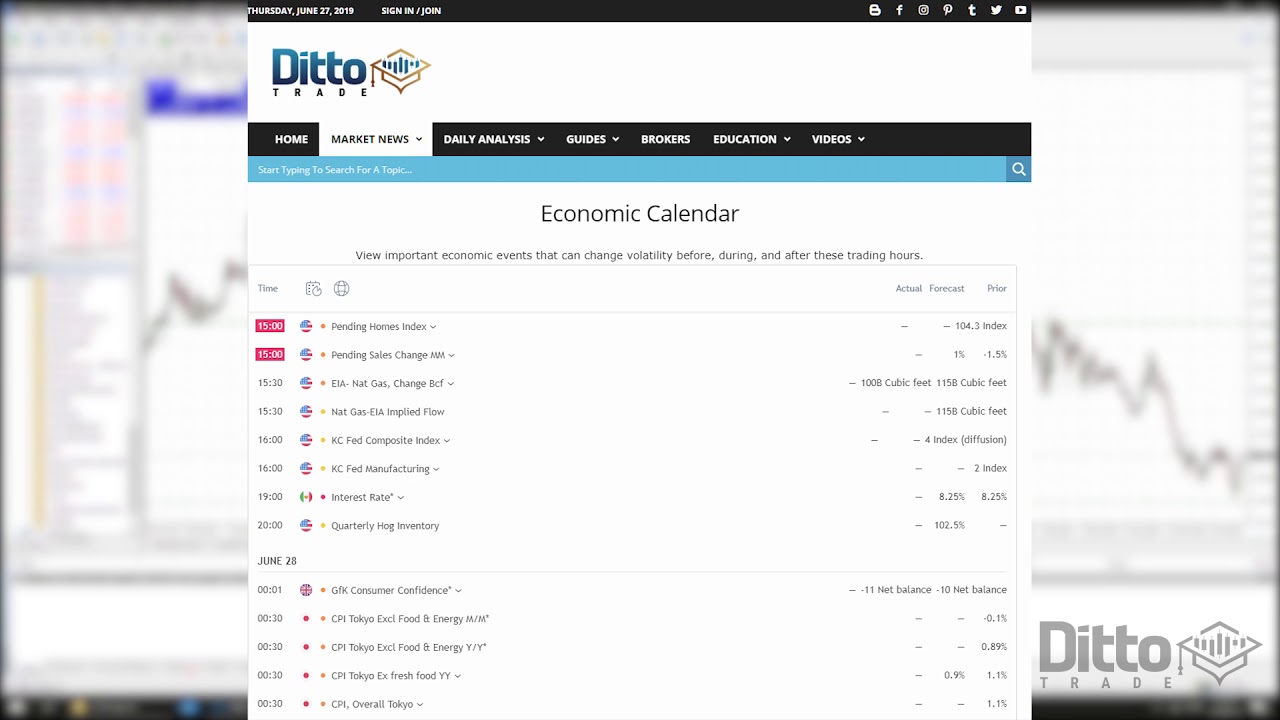Click the 104.3 Index prior value

pyautogui.click(x=981, y=326)
